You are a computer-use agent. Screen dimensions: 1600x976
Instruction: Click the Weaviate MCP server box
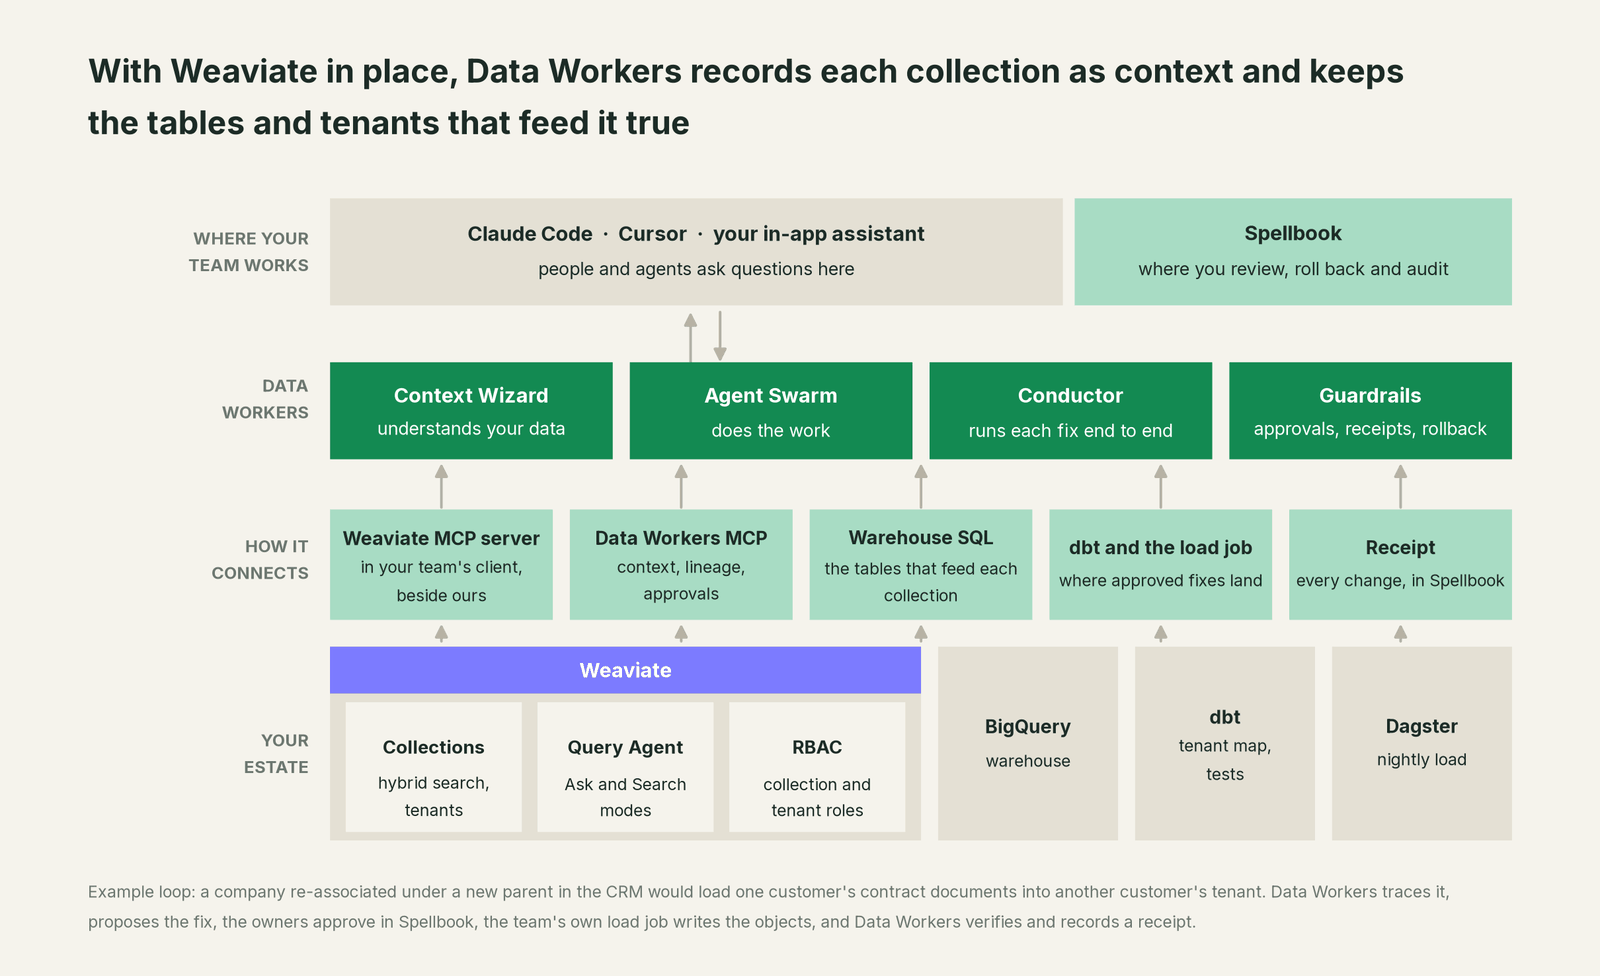(x=441, y=565)
